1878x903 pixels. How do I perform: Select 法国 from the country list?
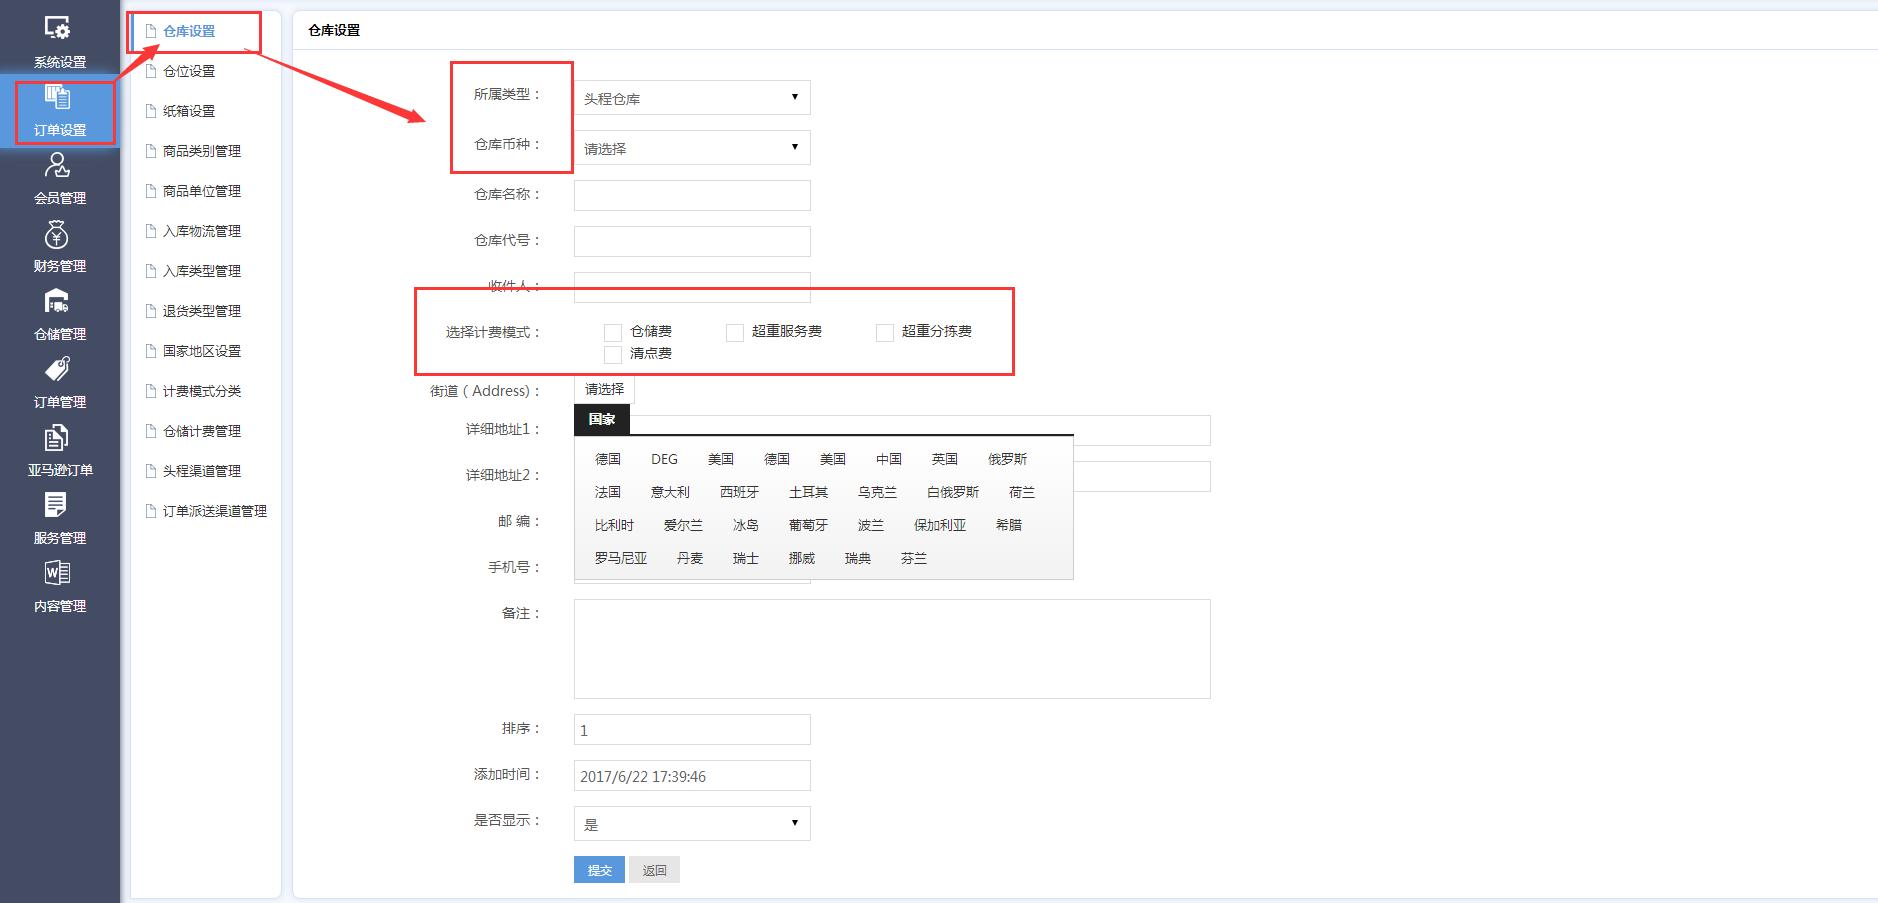point(609,491)
